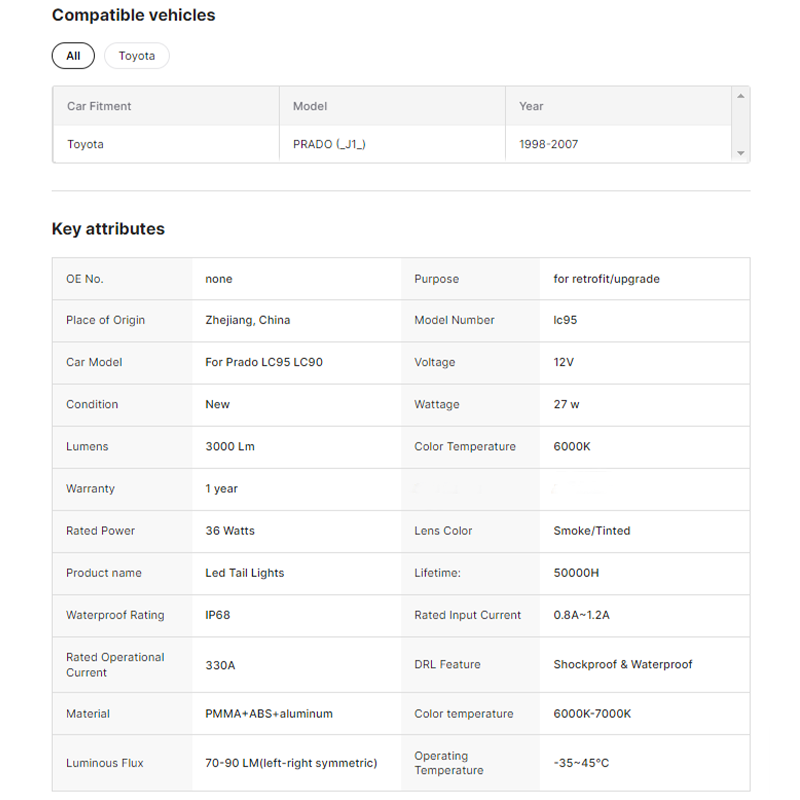Click the OE No. value none

[x=219, y=279]
